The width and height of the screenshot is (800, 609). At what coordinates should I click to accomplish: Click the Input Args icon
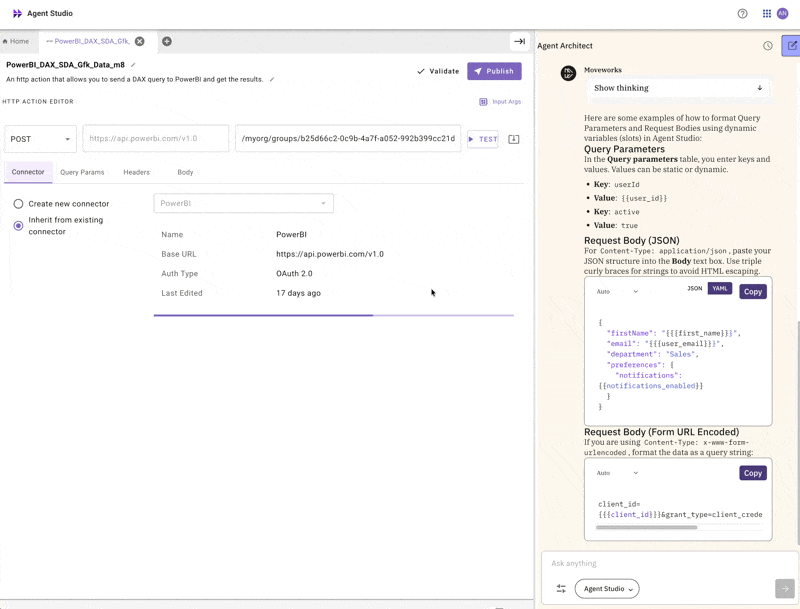pyautogui.click(x=483, y=102)
